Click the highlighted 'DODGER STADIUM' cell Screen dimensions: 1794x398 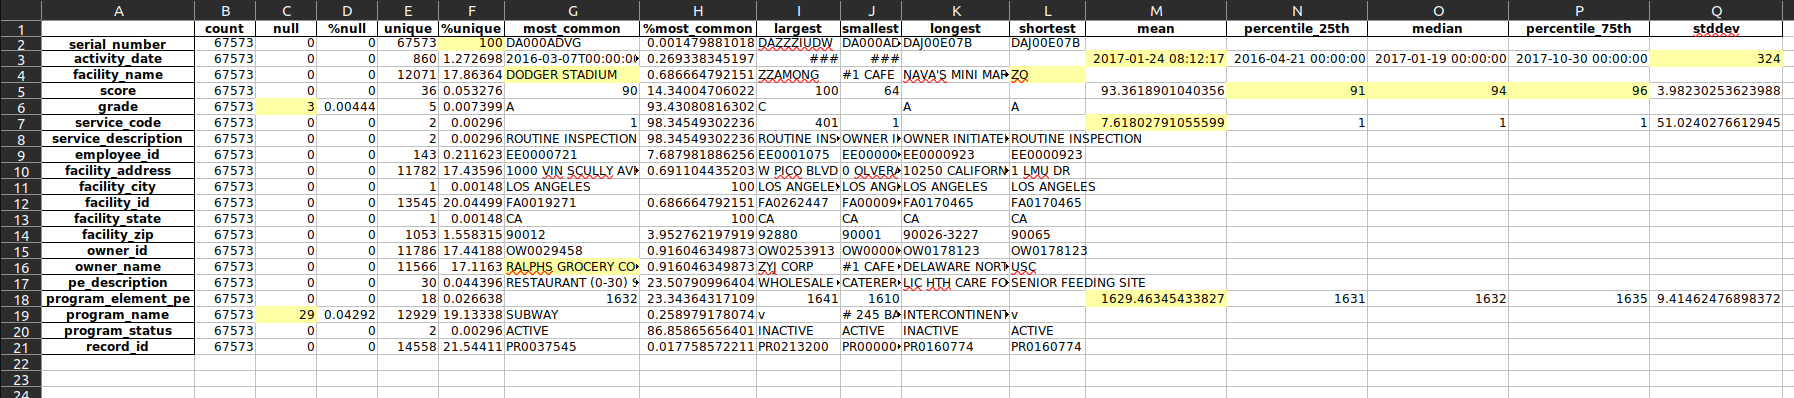click(x=572, y=75)
